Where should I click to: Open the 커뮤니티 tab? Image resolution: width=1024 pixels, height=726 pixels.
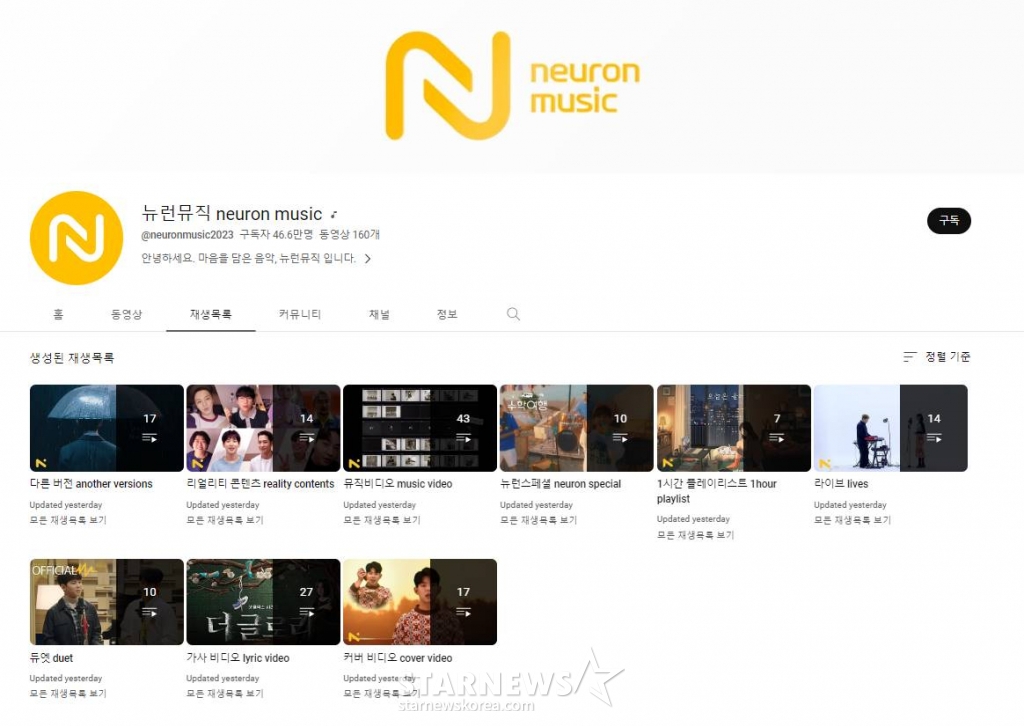coord(300,314)
